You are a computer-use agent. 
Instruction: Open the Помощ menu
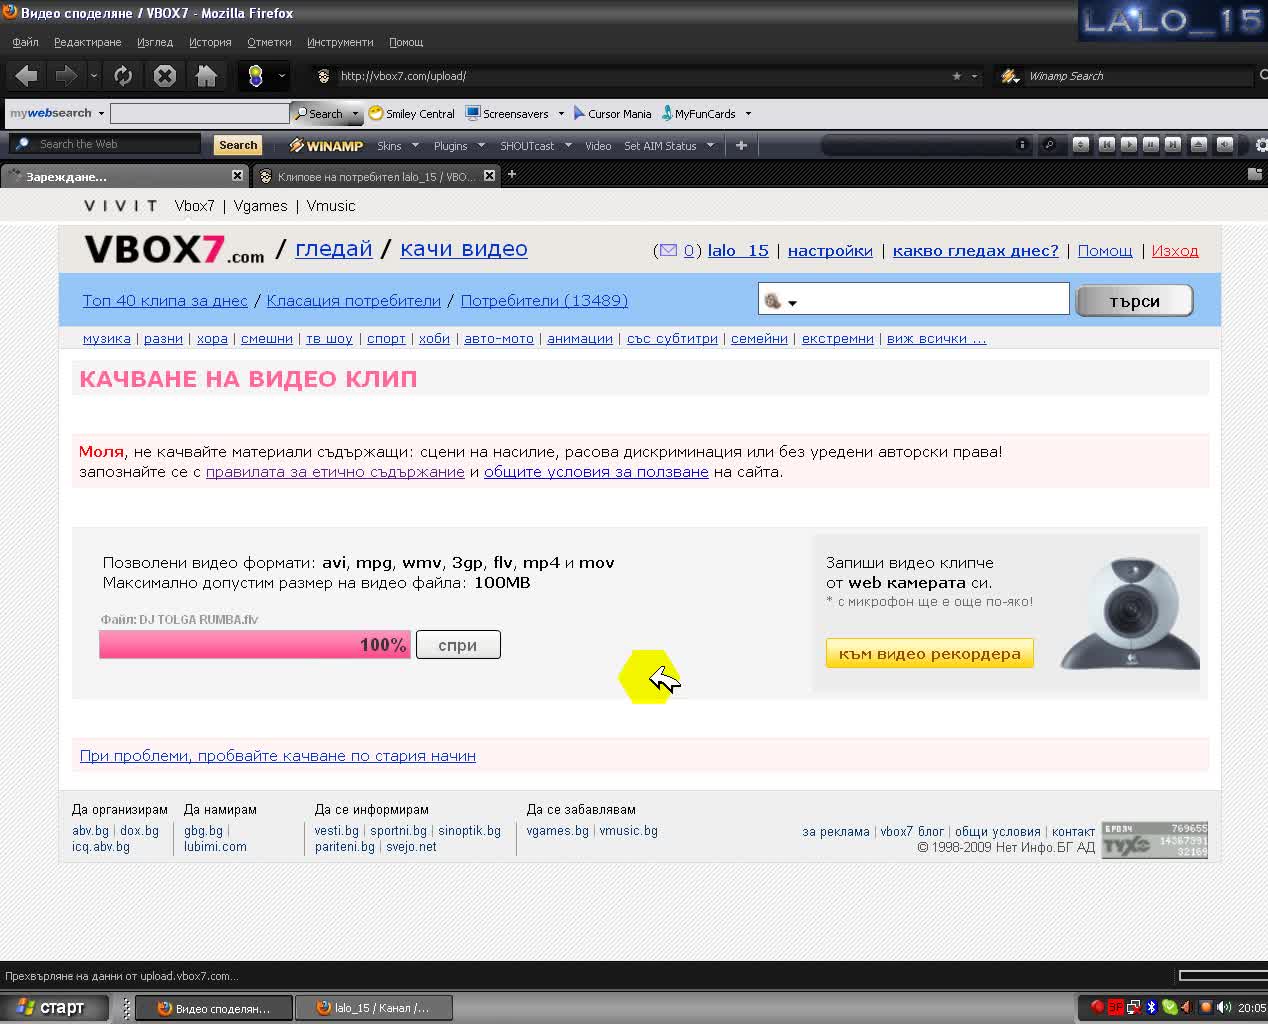pos(406,42)
